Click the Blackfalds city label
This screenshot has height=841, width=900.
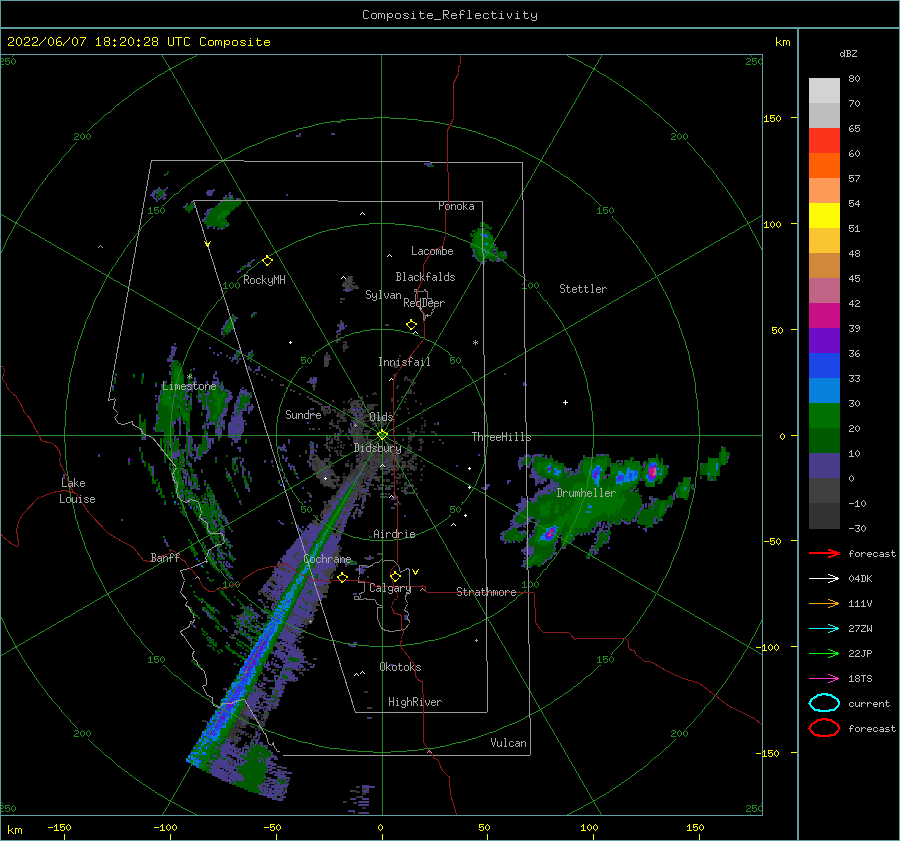(425, 277)
